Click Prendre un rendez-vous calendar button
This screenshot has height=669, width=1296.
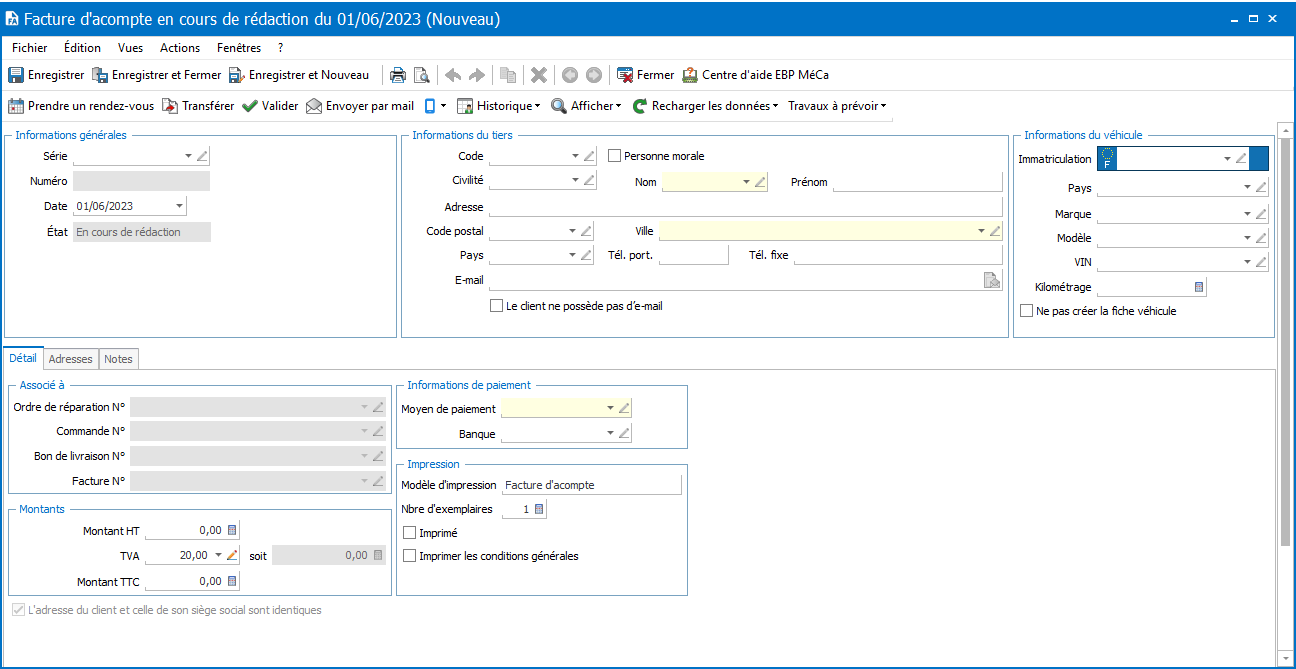(81, 106)
